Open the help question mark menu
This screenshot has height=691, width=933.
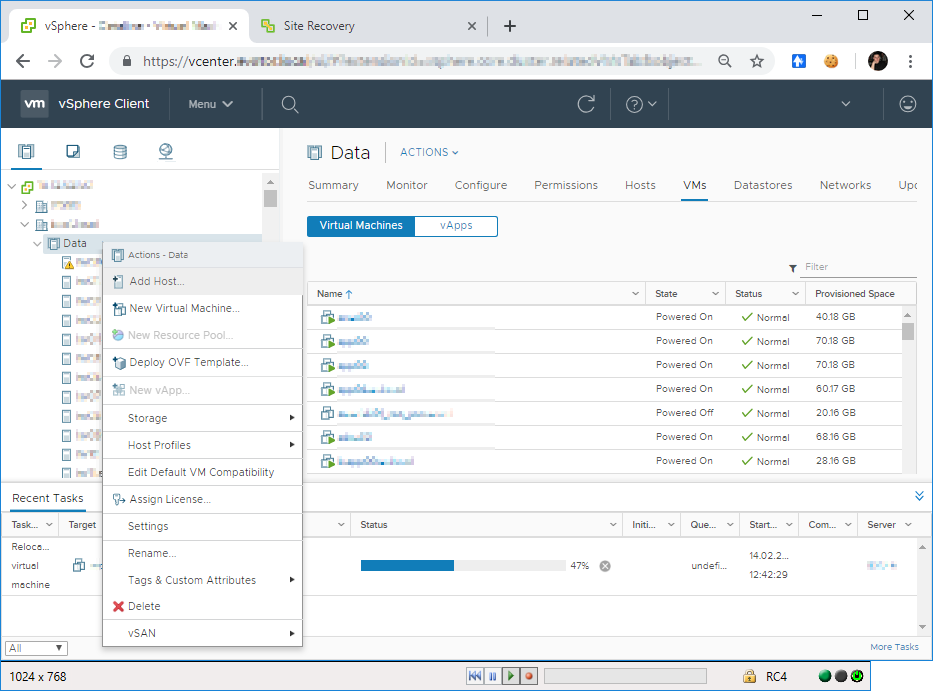coord(640,104)
